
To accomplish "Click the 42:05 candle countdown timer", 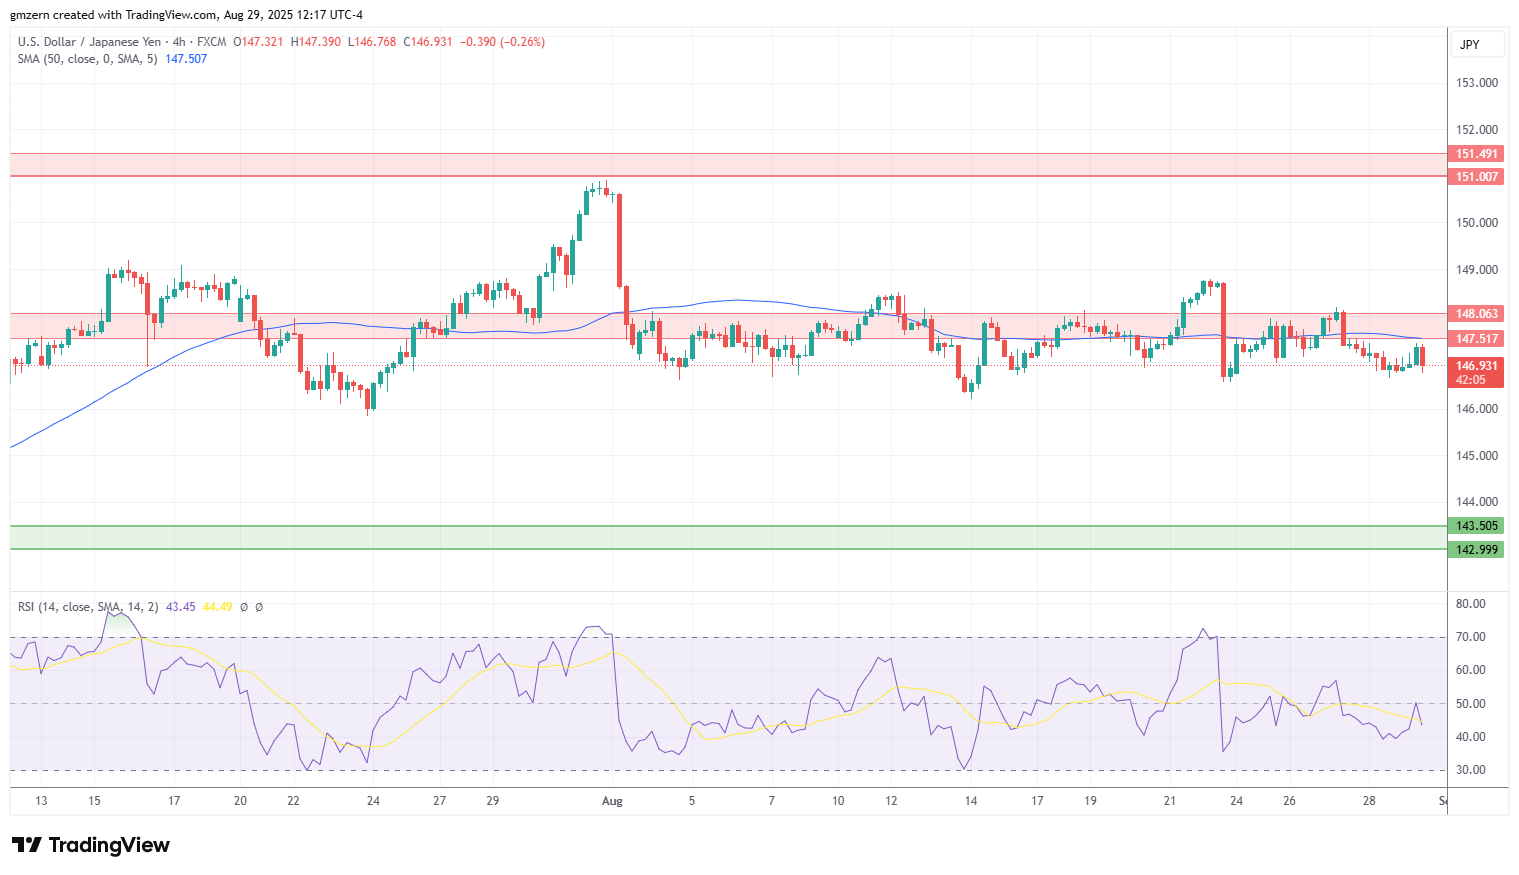I will click(x=1470, y=380).
